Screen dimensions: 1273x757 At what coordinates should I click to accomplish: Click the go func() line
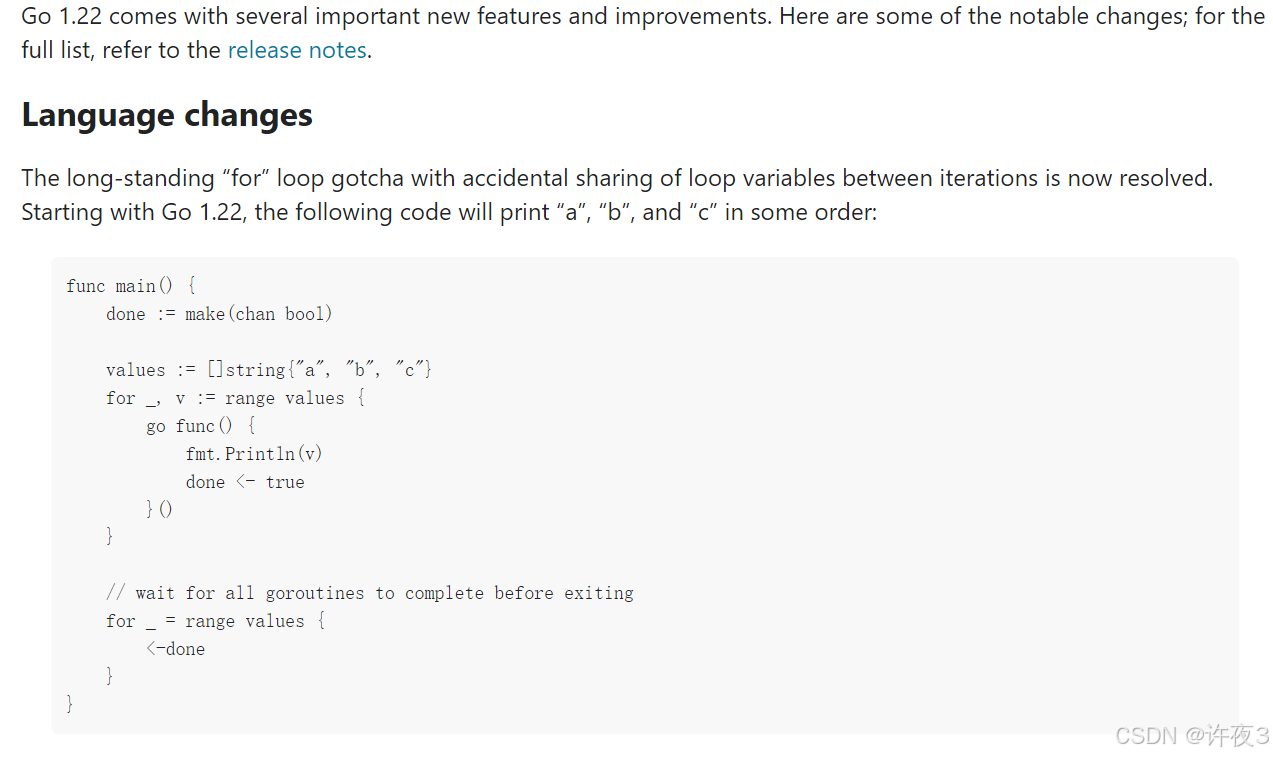point(201,426)
